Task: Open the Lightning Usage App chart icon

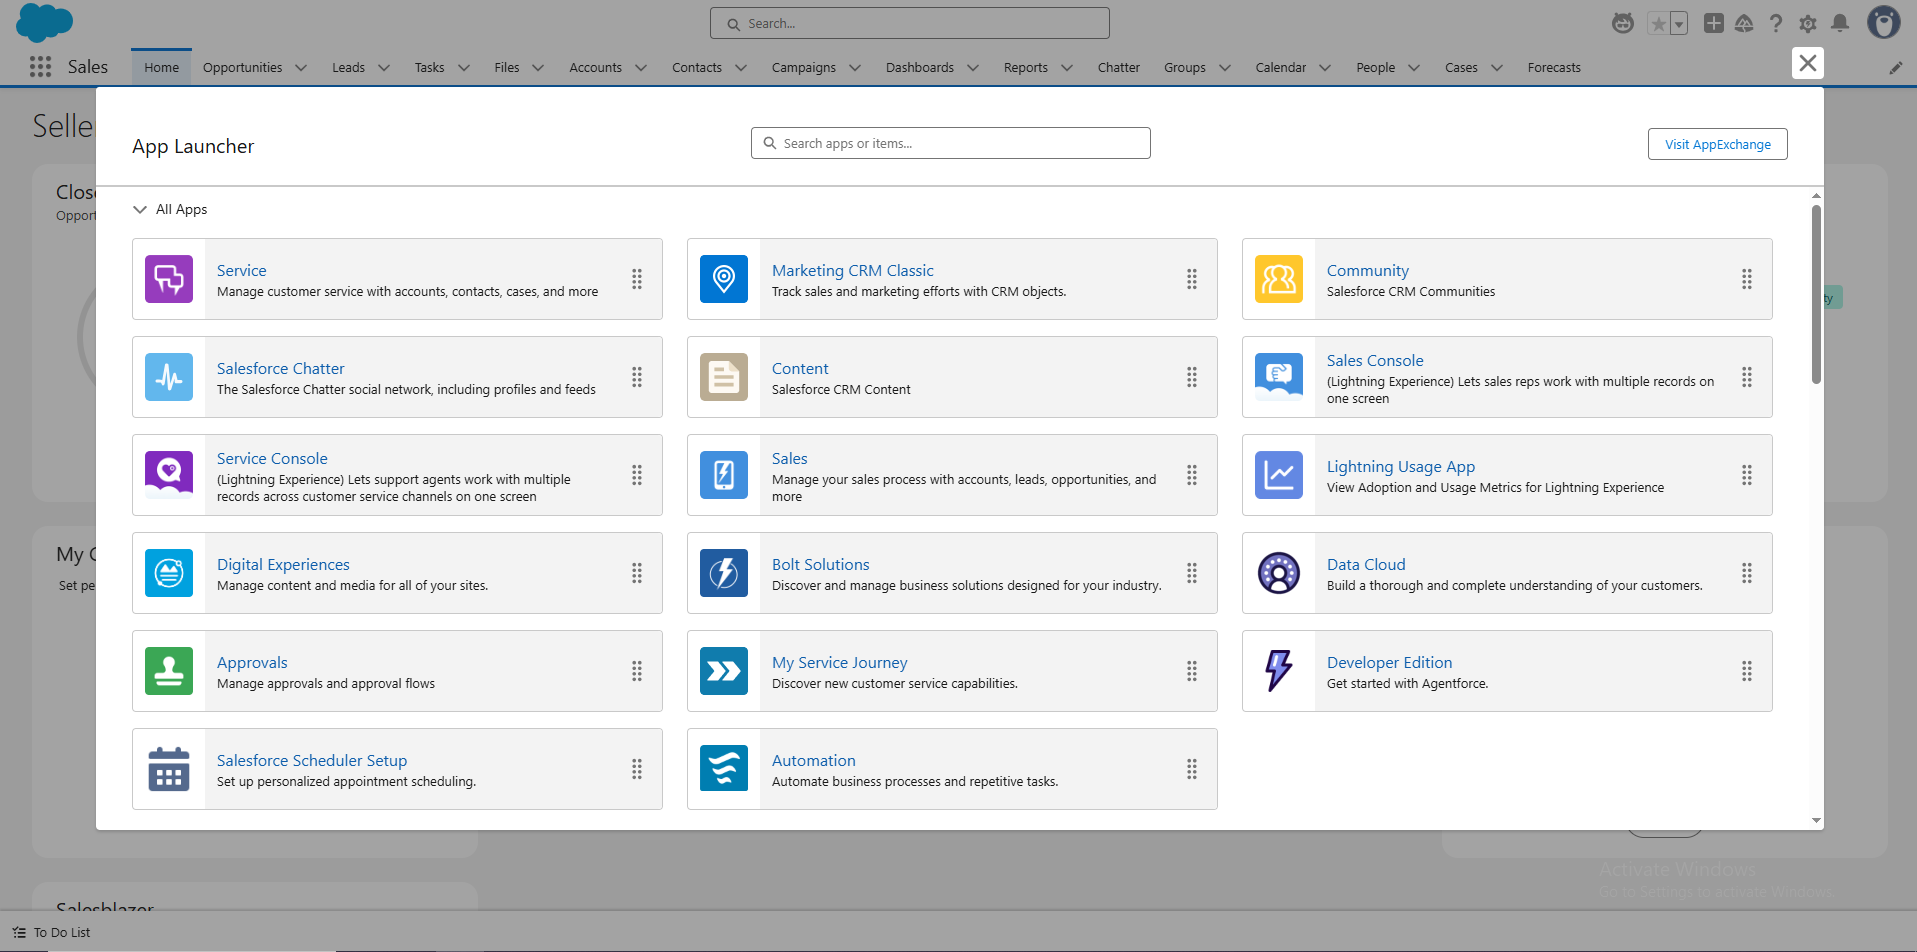Action: click(x=1279, y=475)
